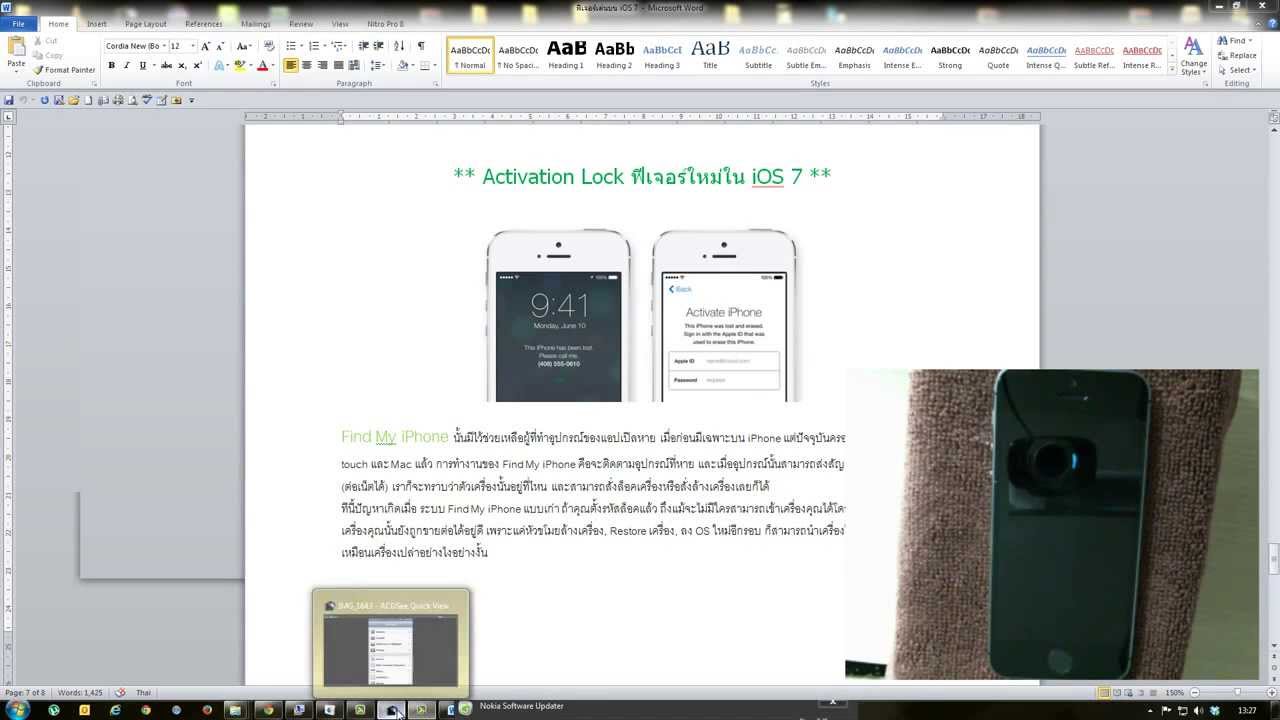
Task: Switch to the Review tab
Action: [x=301, y=24]
